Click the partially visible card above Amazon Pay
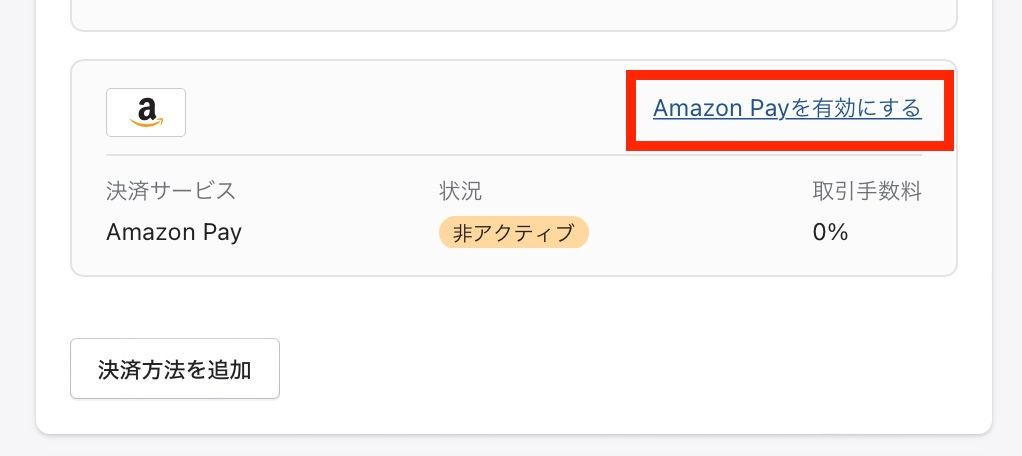 pos(514,14)
